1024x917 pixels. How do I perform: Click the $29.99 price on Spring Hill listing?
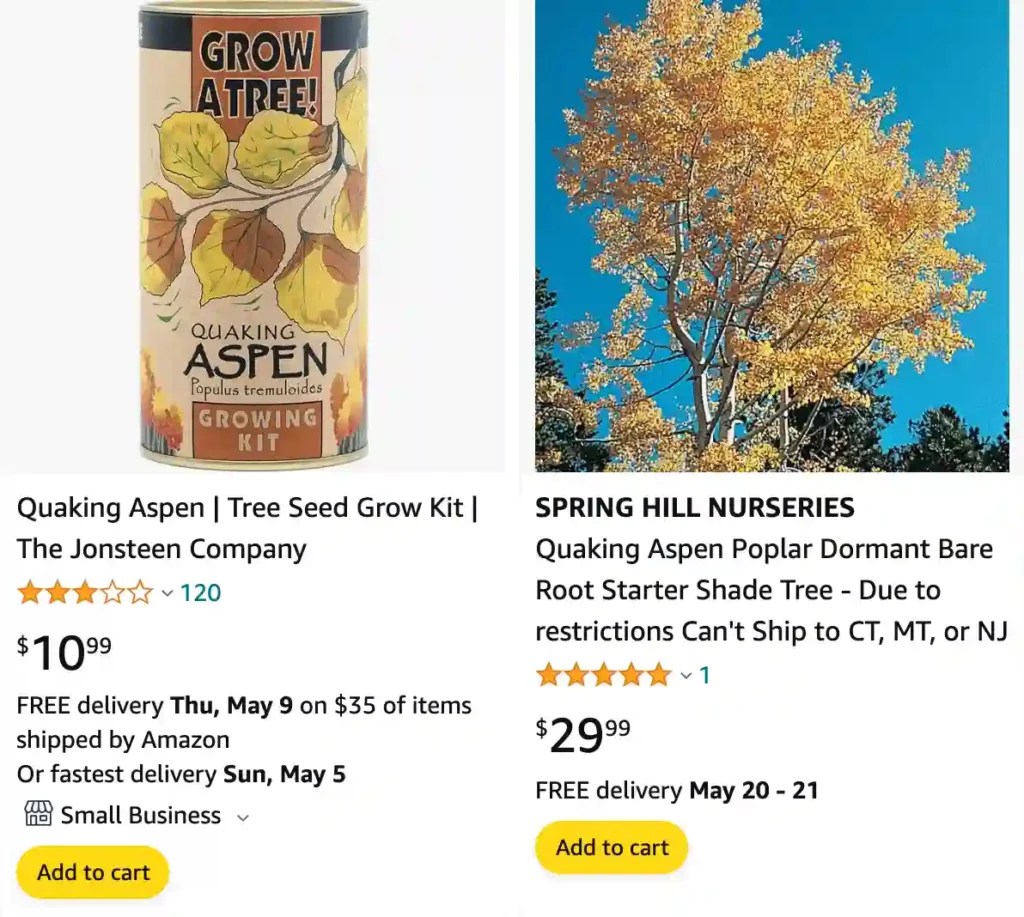(x=584, y=734)
